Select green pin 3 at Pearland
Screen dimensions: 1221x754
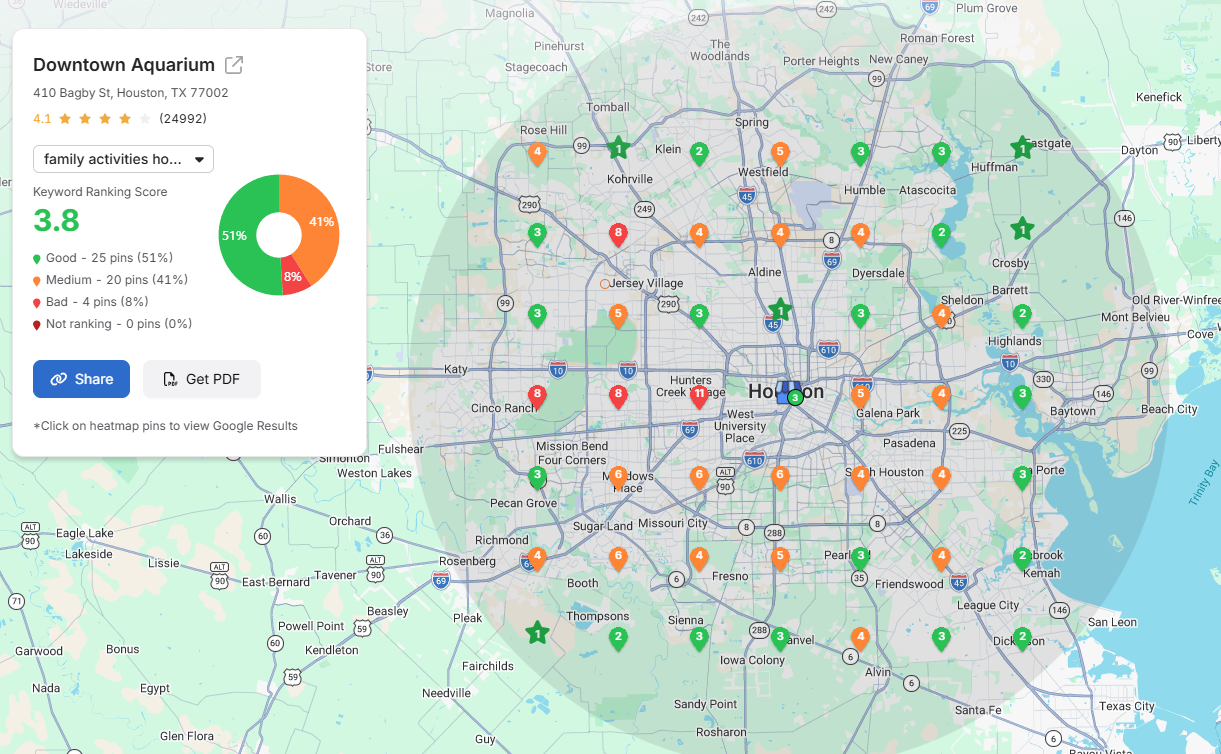tap(860, 557)
